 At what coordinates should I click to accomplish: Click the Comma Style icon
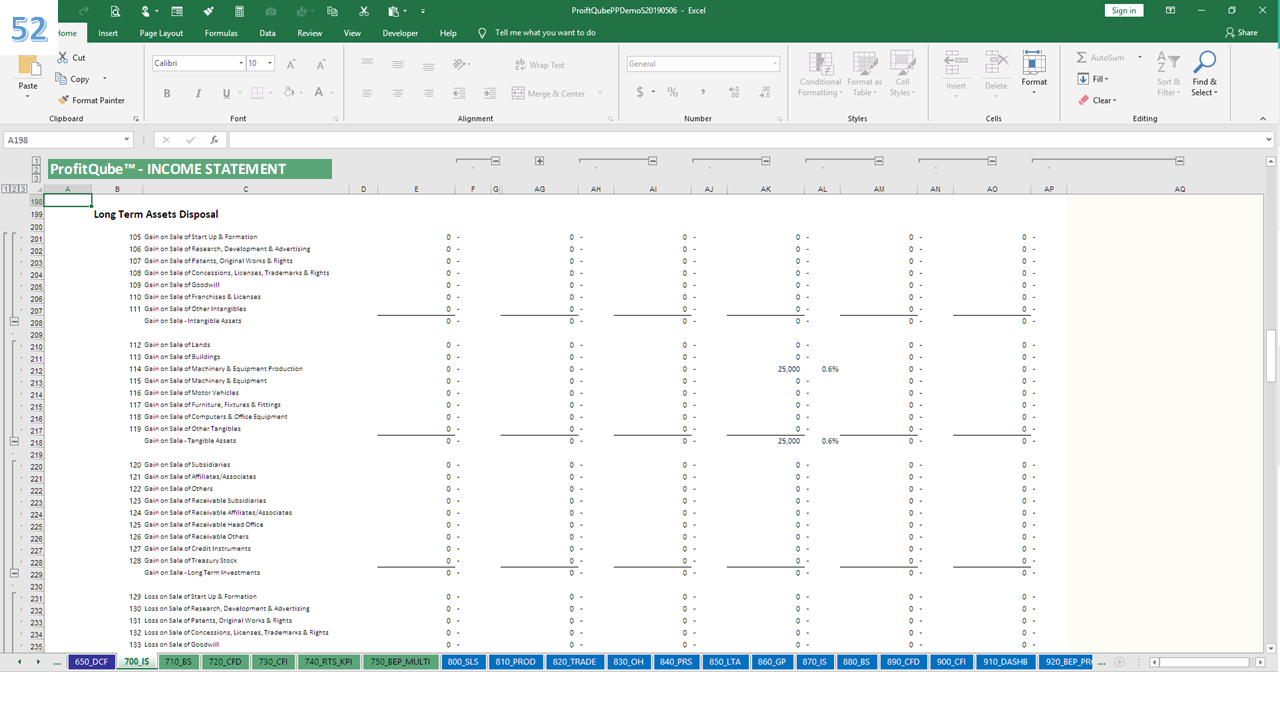click(x=703, y=93)
